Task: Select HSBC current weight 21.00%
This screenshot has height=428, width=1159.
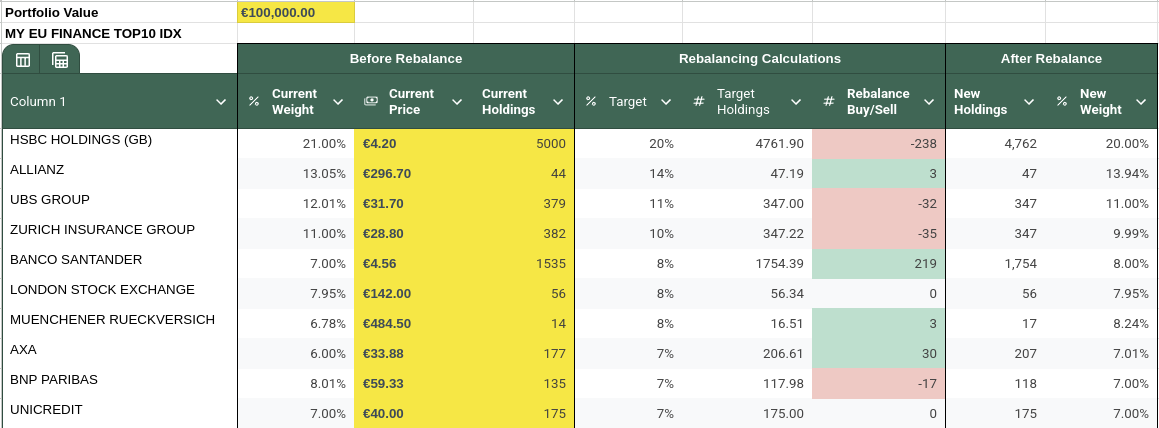Action: pyautogui.click(x=296, y=143)
